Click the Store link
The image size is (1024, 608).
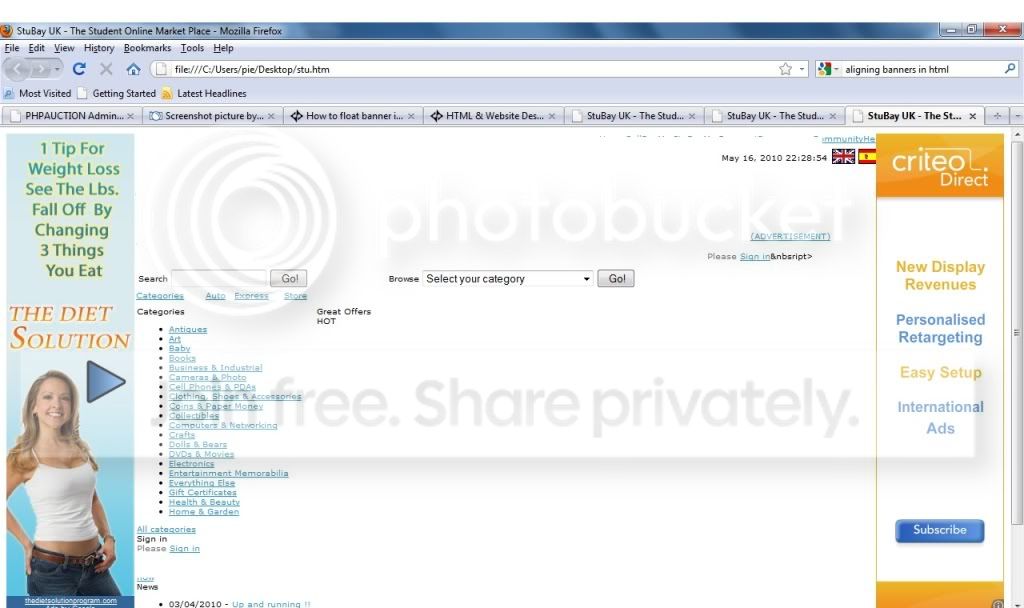pyautogui.click(x=295, y=296)
